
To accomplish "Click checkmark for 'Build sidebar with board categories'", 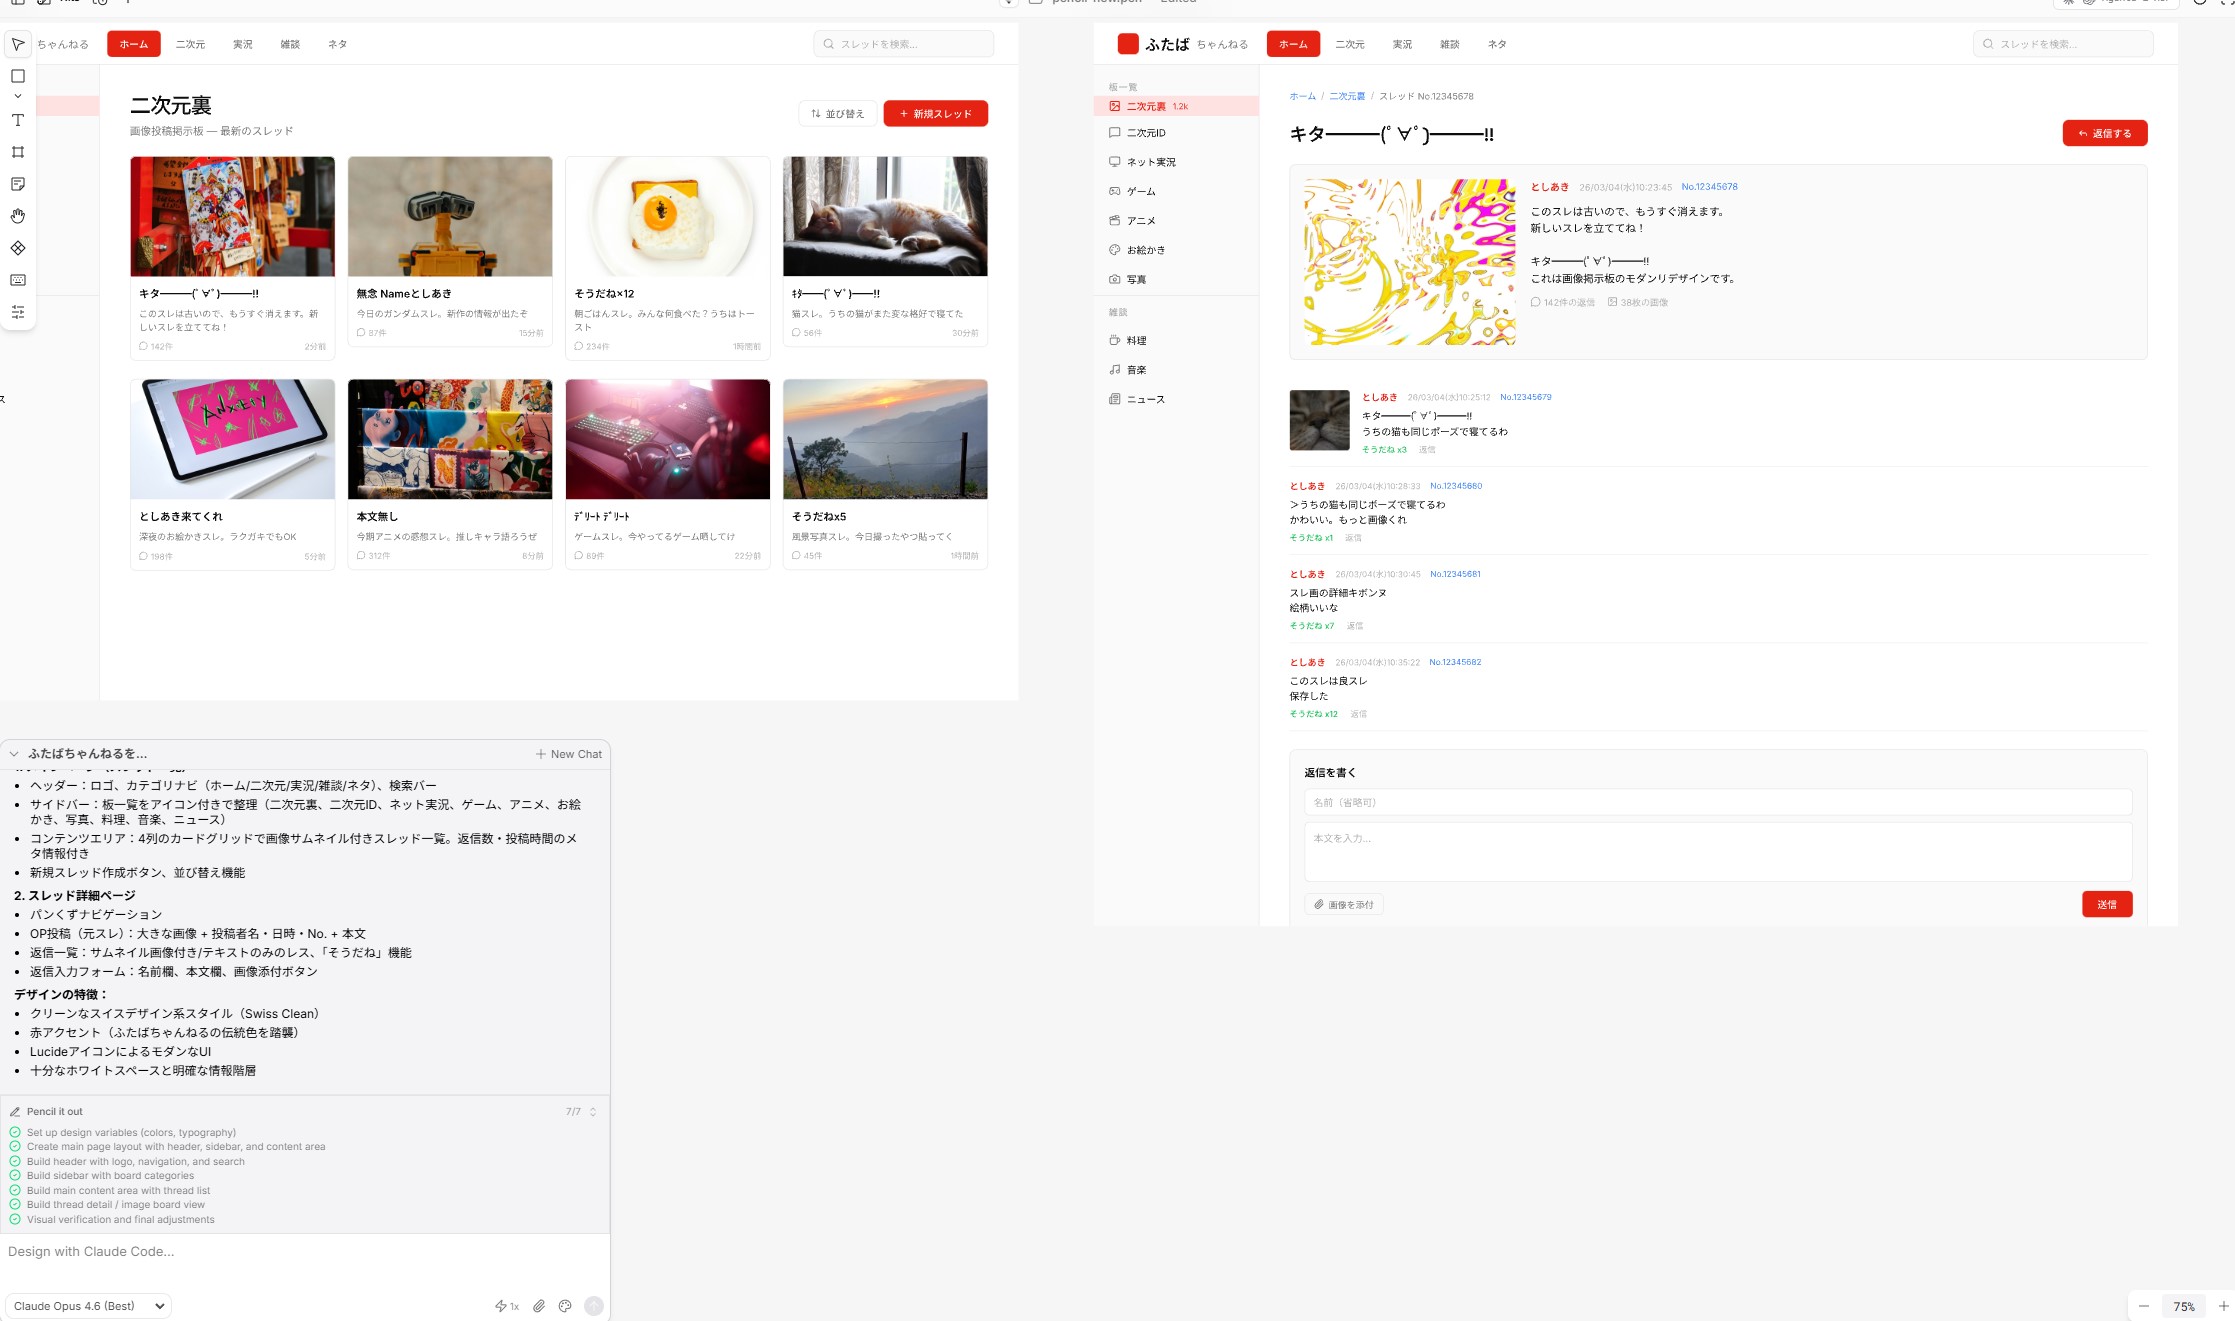I will (x=15, y=1176).
